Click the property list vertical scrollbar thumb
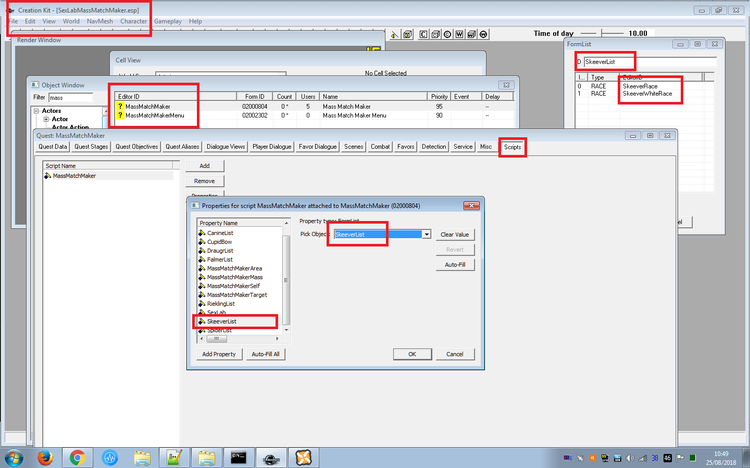The image size is (750, 468). 286,280
